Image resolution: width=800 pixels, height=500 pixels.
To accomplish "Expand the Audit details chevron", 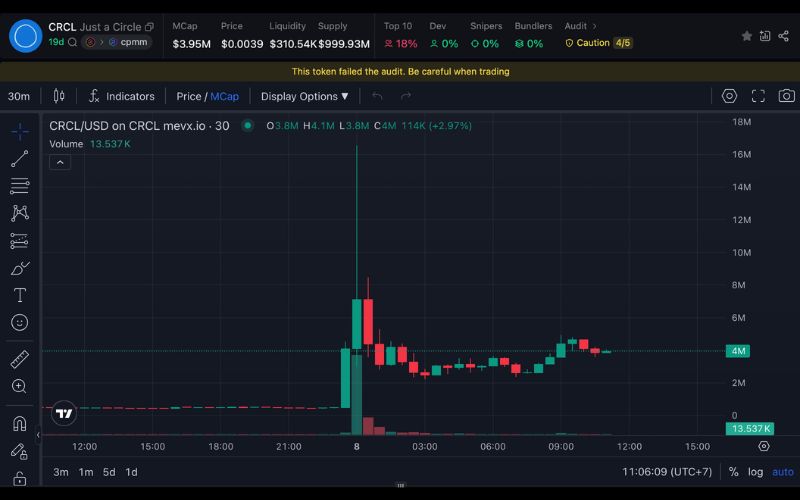I will [594, 26].
